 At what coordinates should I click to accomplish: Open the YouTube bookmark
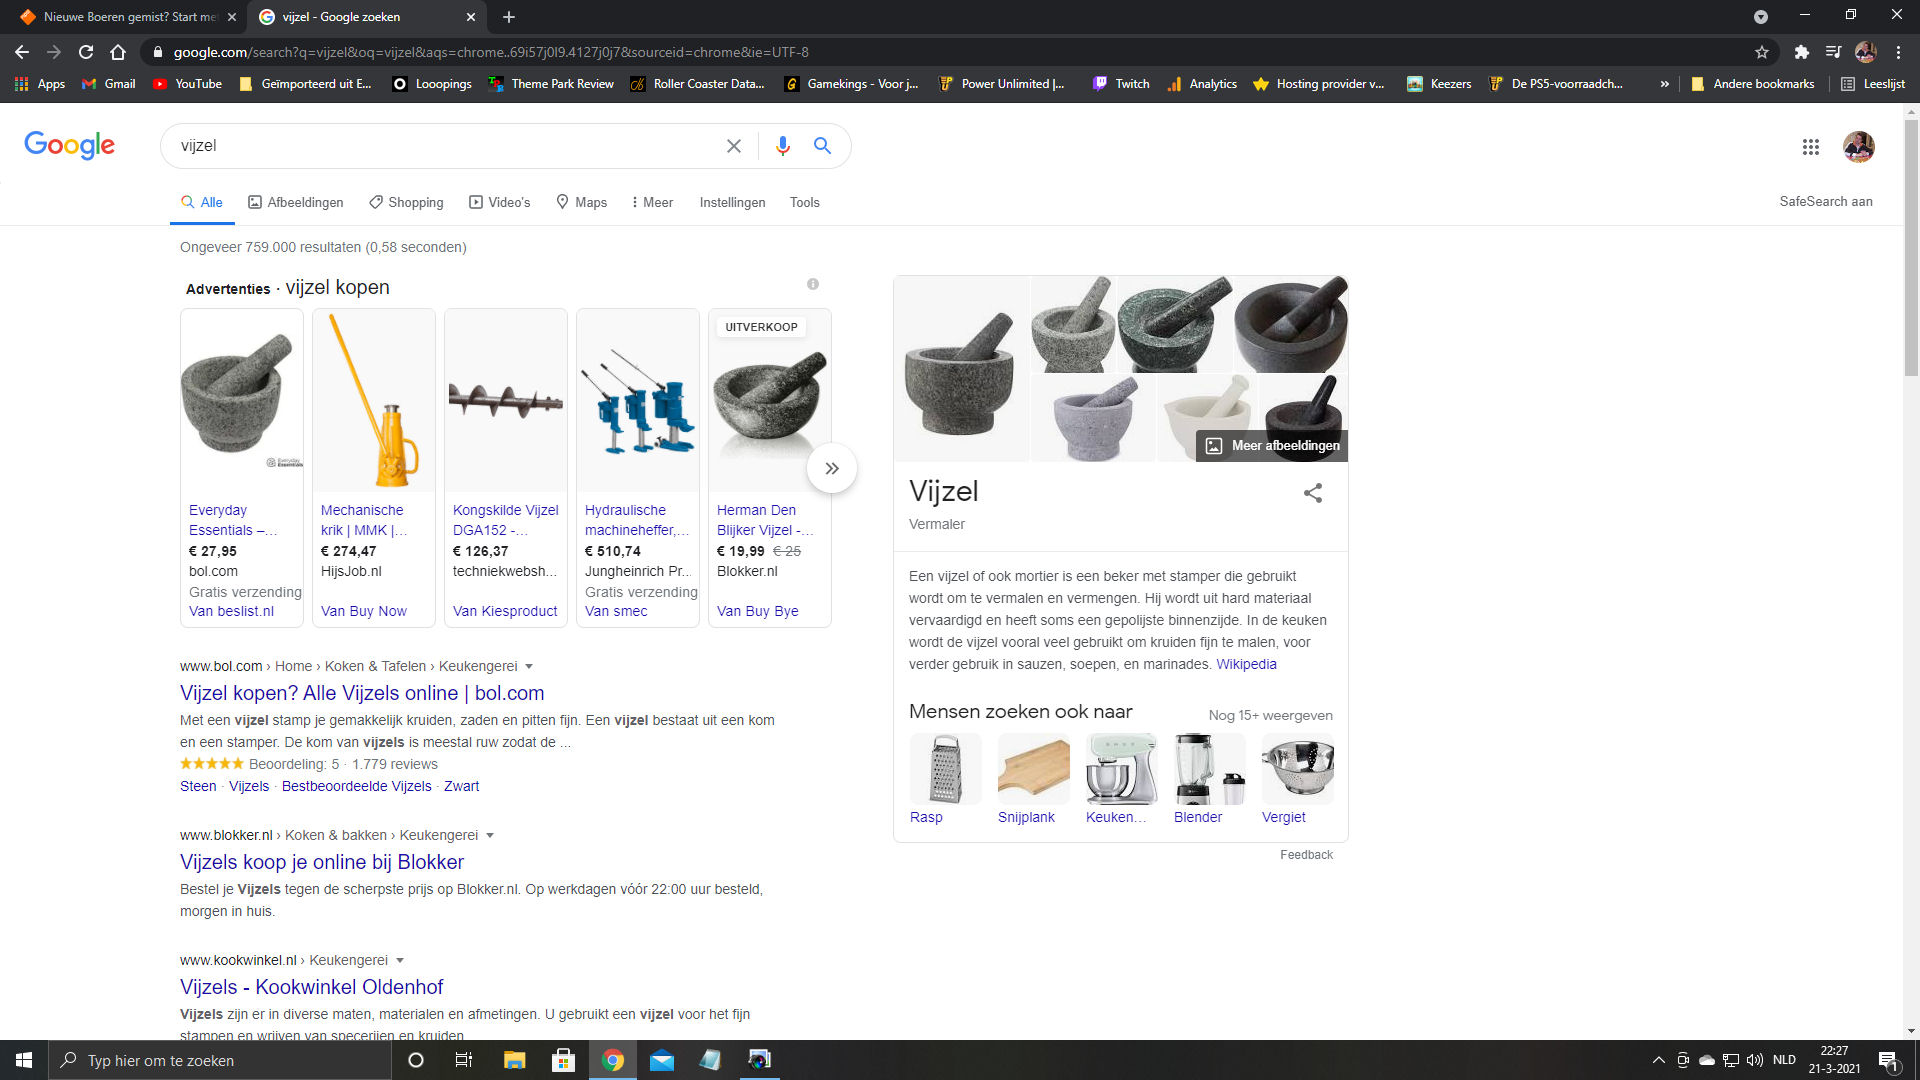187,84
